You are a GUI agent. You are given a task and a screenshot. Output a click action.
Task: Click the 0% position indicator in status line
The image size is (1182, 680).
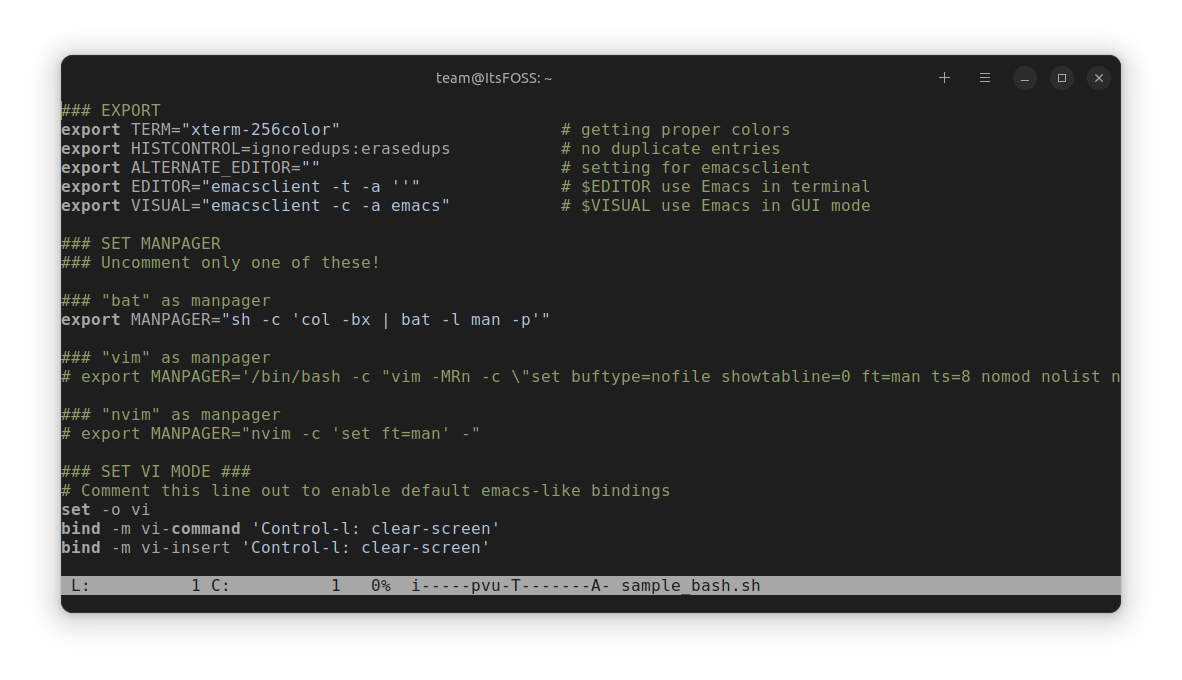(381, 586)
